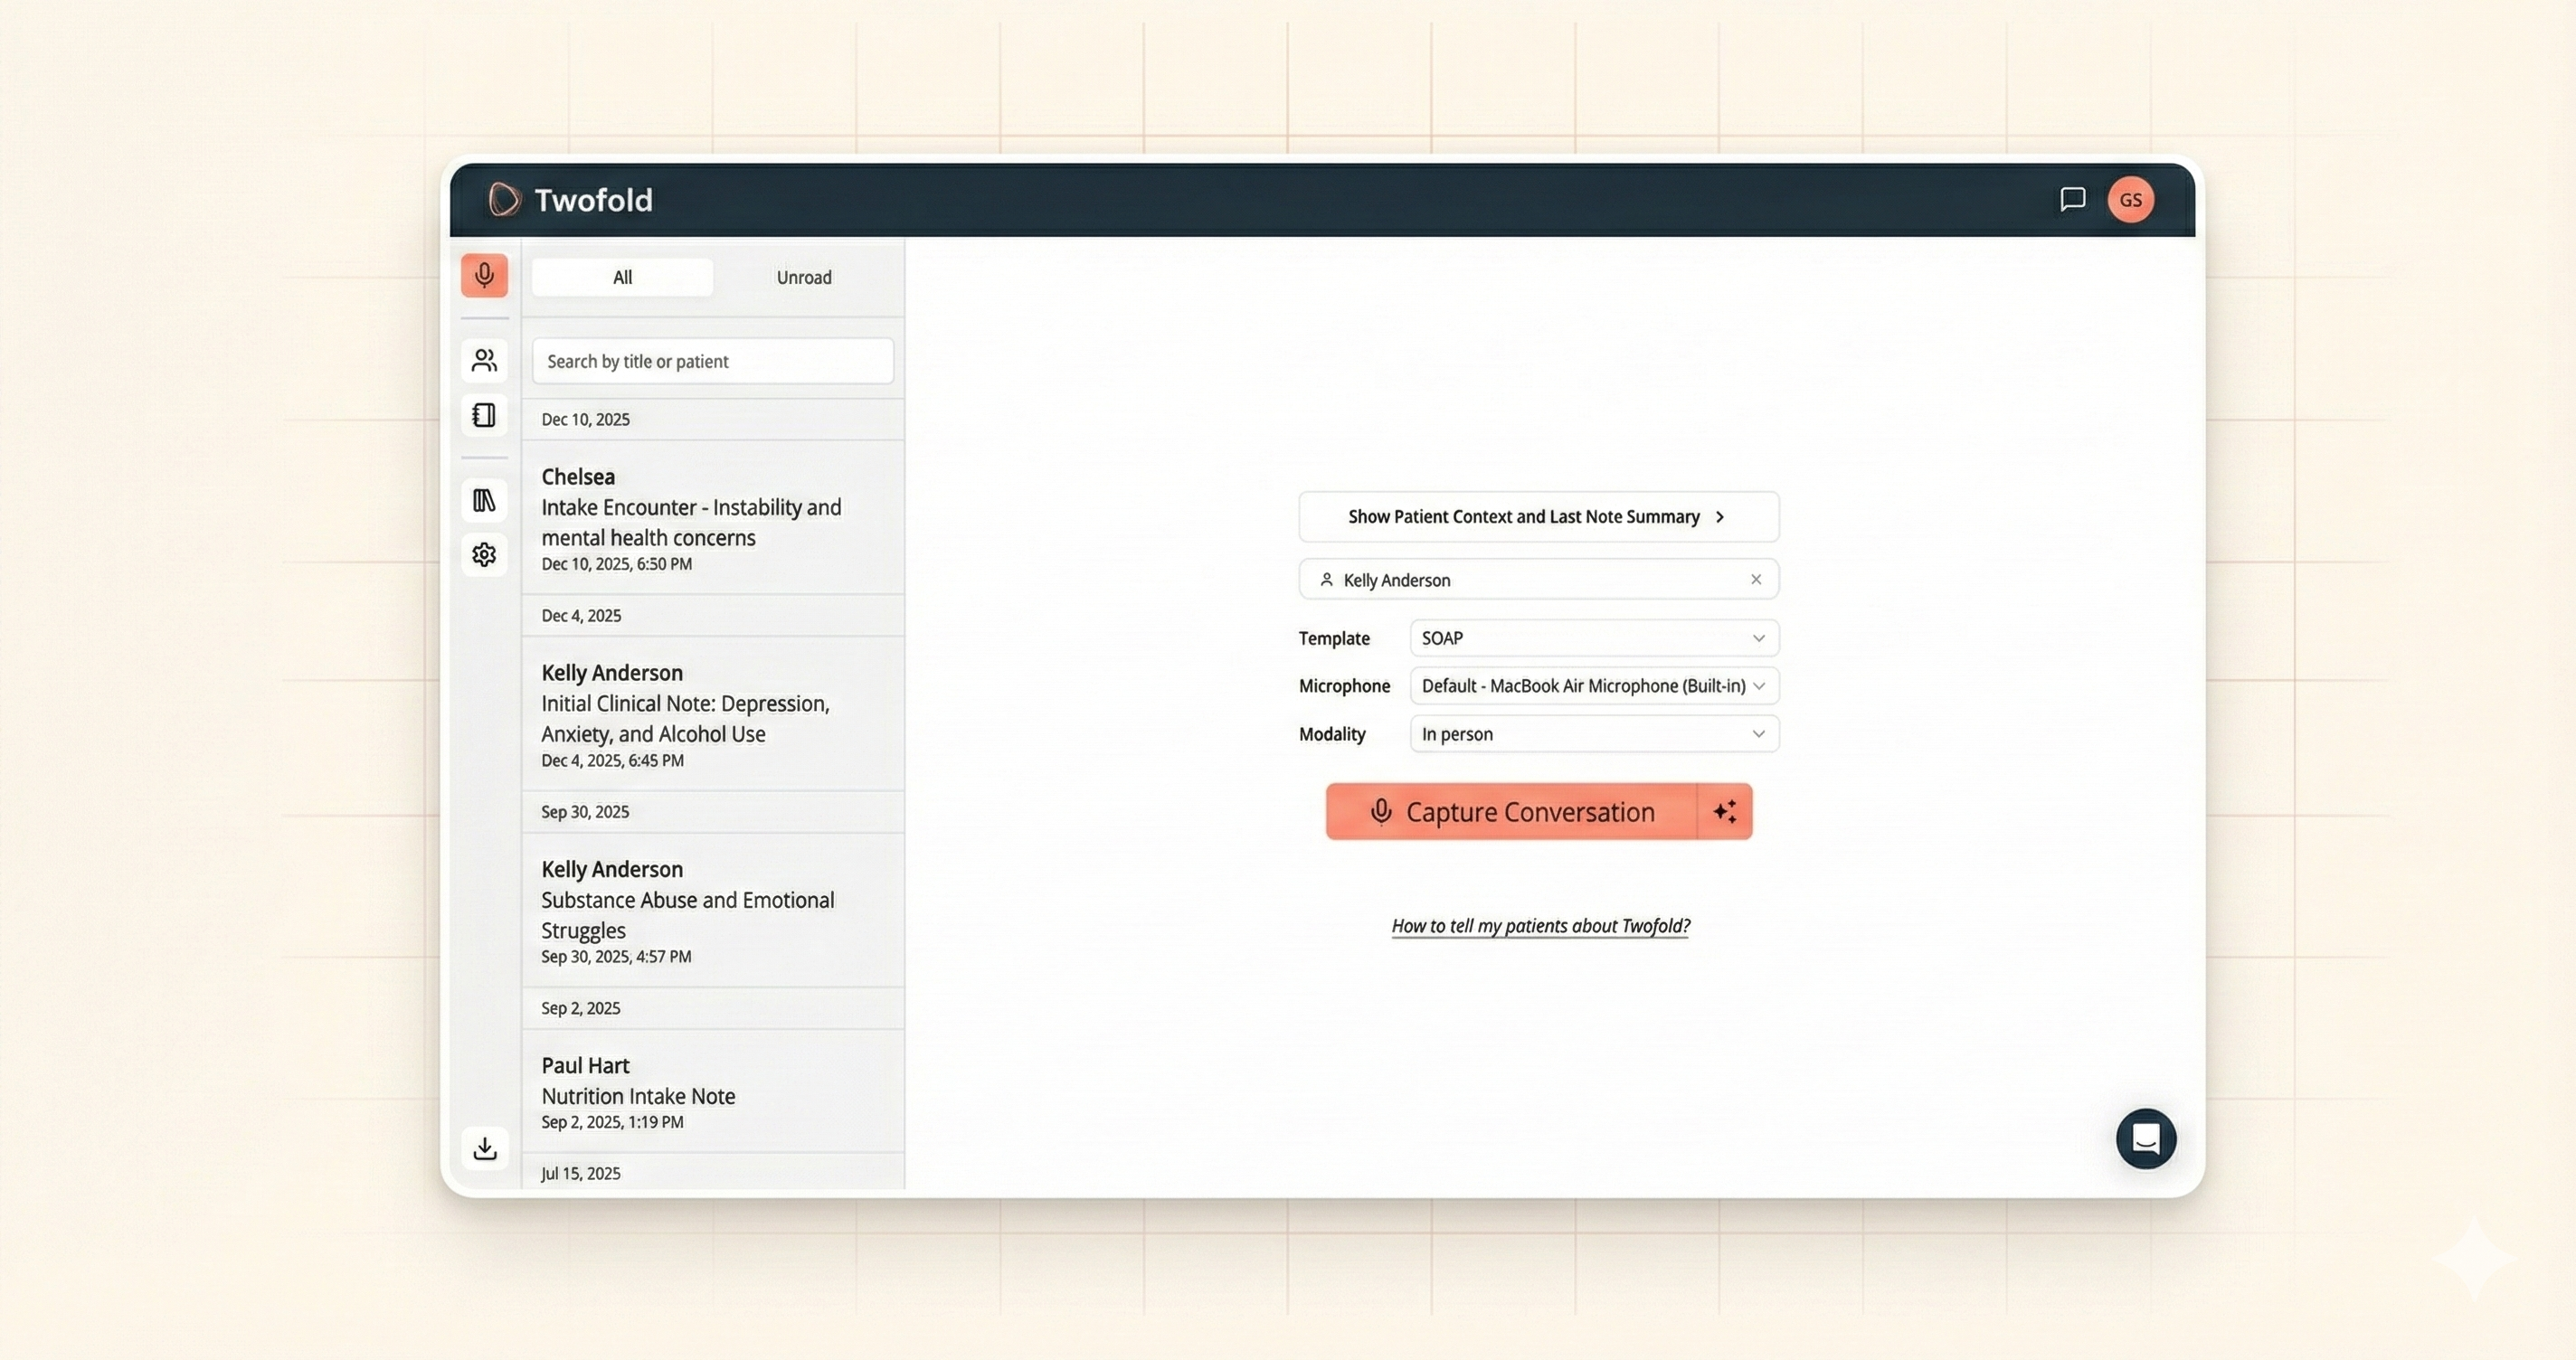Expand Show Patient Context and Last Note Summary
Image resolution: width=2576 pixels, height=1360 pixels.
pyautogui.click(x=1538, y=517)
